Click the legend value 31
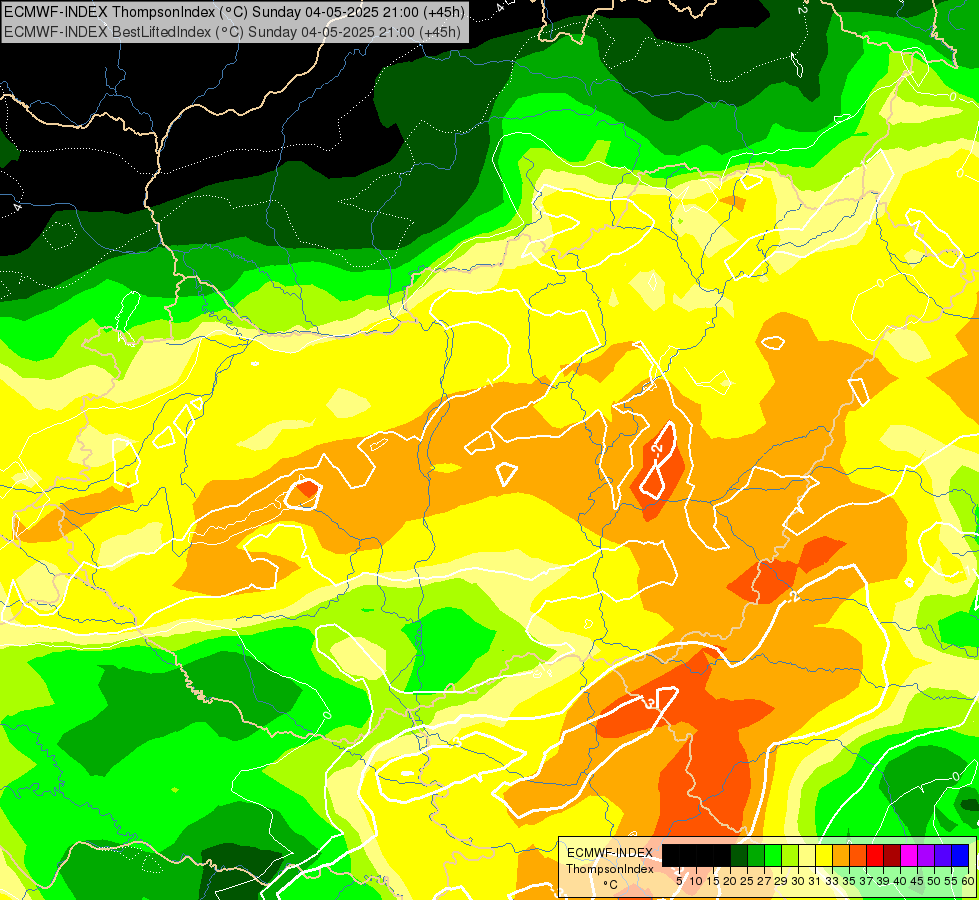The width and height of the screenshot is (979, 900). click(815, 881)
